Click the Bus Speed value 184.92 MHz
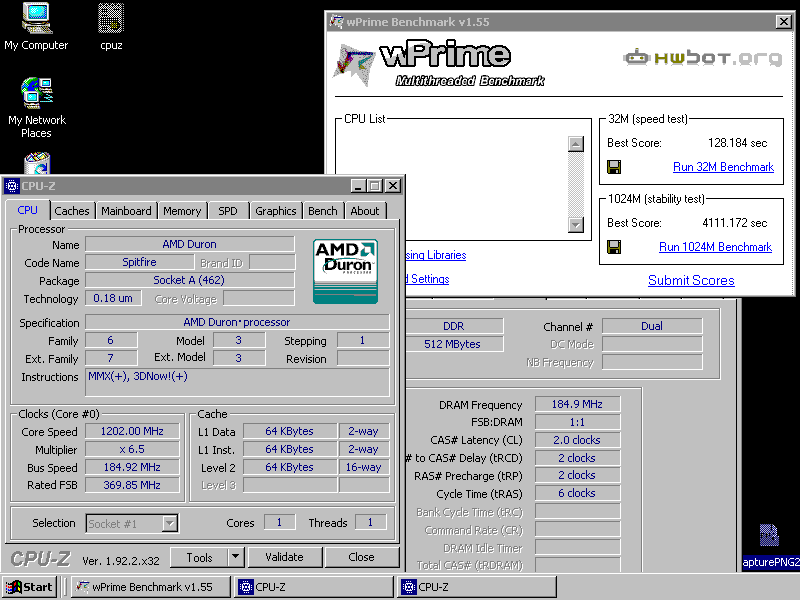The width and height of the screenshot is (800, 600). coord(132,467)
